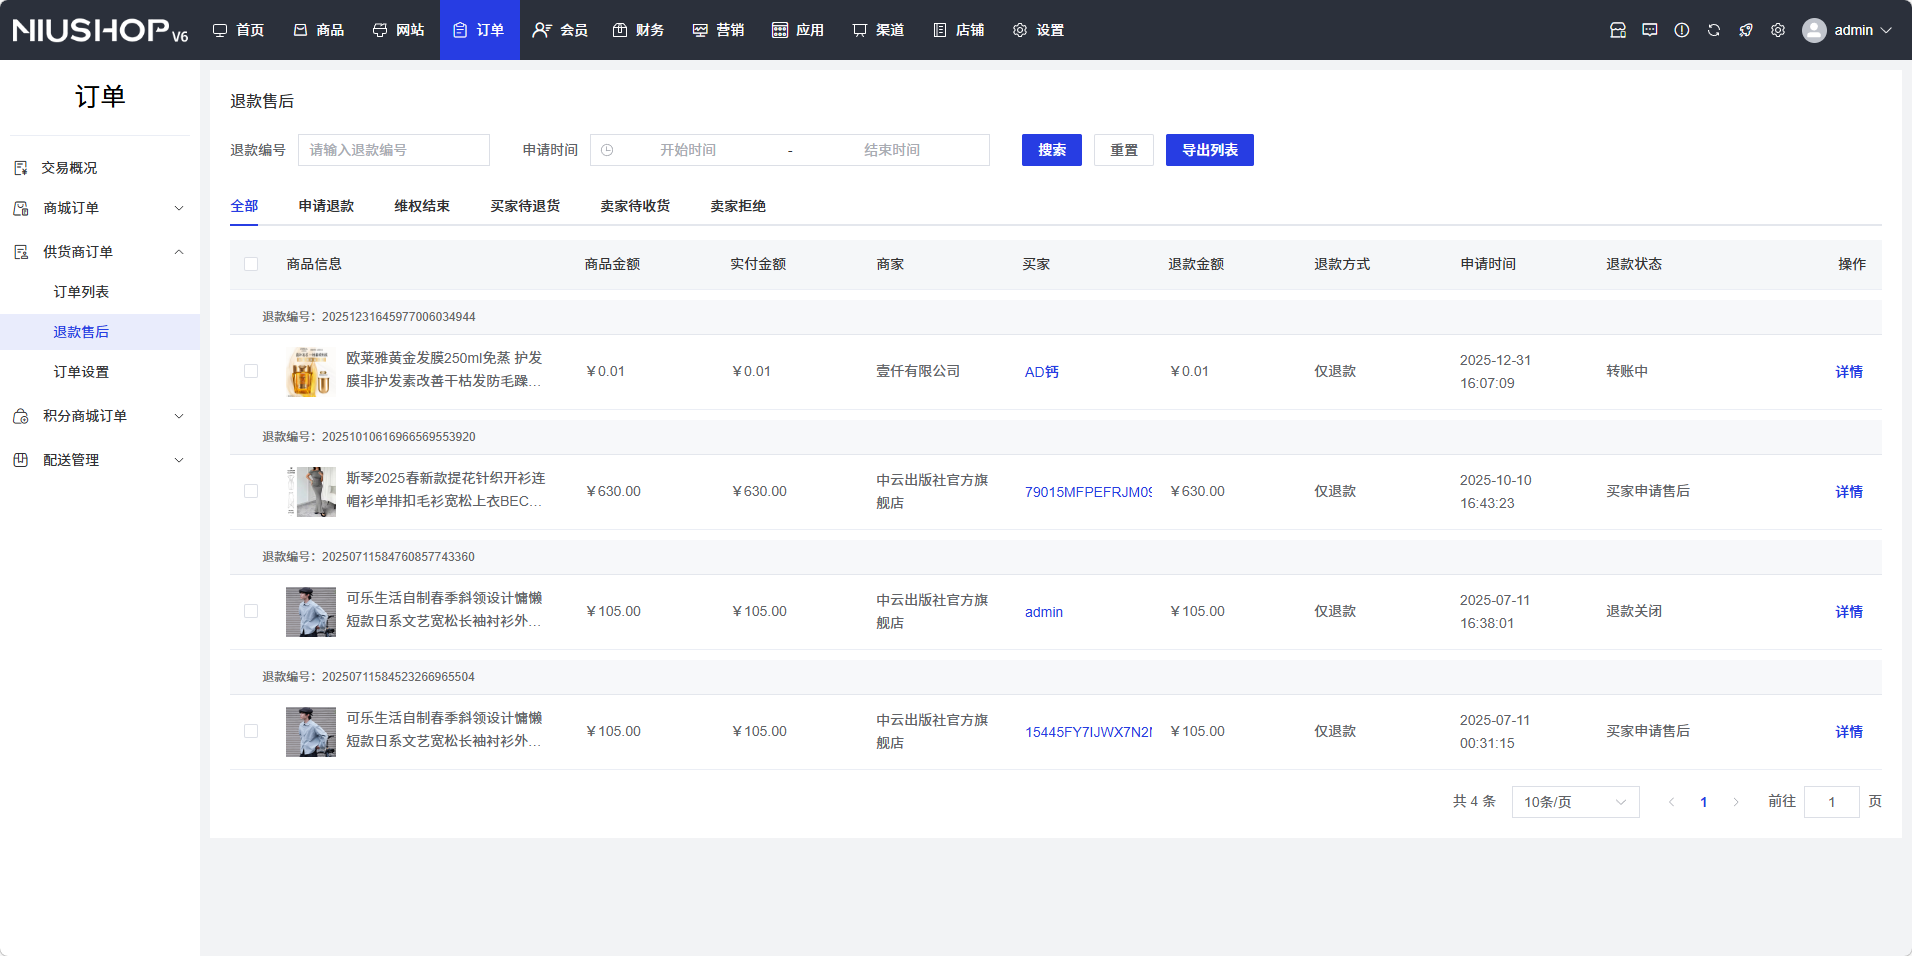
Task: Select the checkbox for the 斯琴 knit cardigan refund
Action: pos(251,491)
